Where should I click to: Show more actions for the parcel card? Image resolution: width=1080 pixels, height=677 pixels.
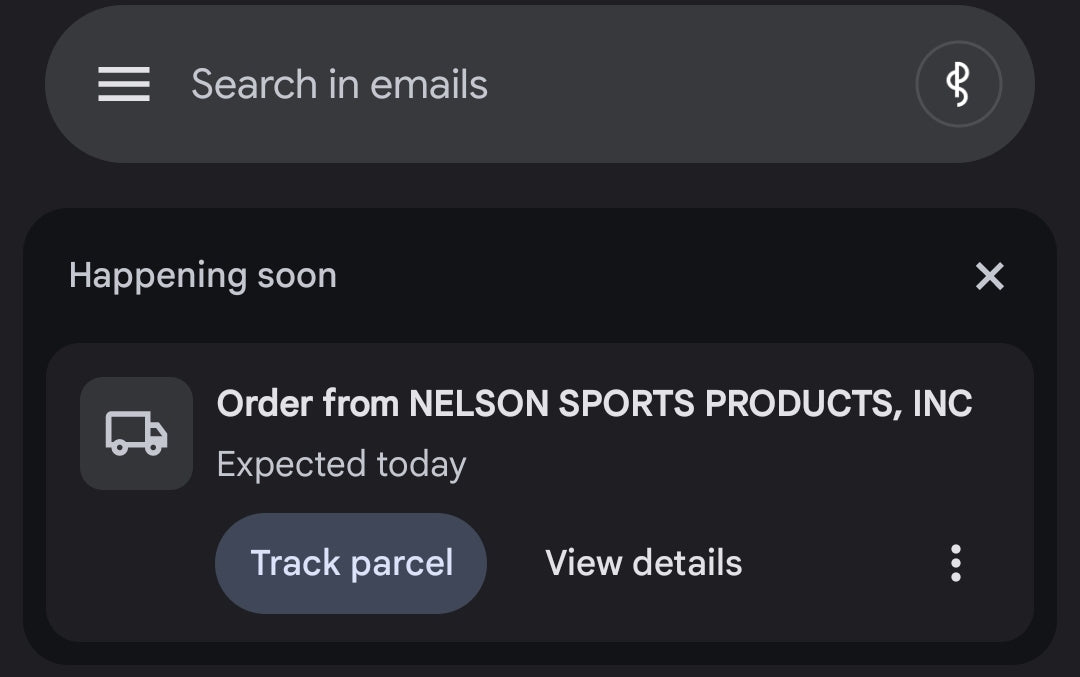[956, 563]
